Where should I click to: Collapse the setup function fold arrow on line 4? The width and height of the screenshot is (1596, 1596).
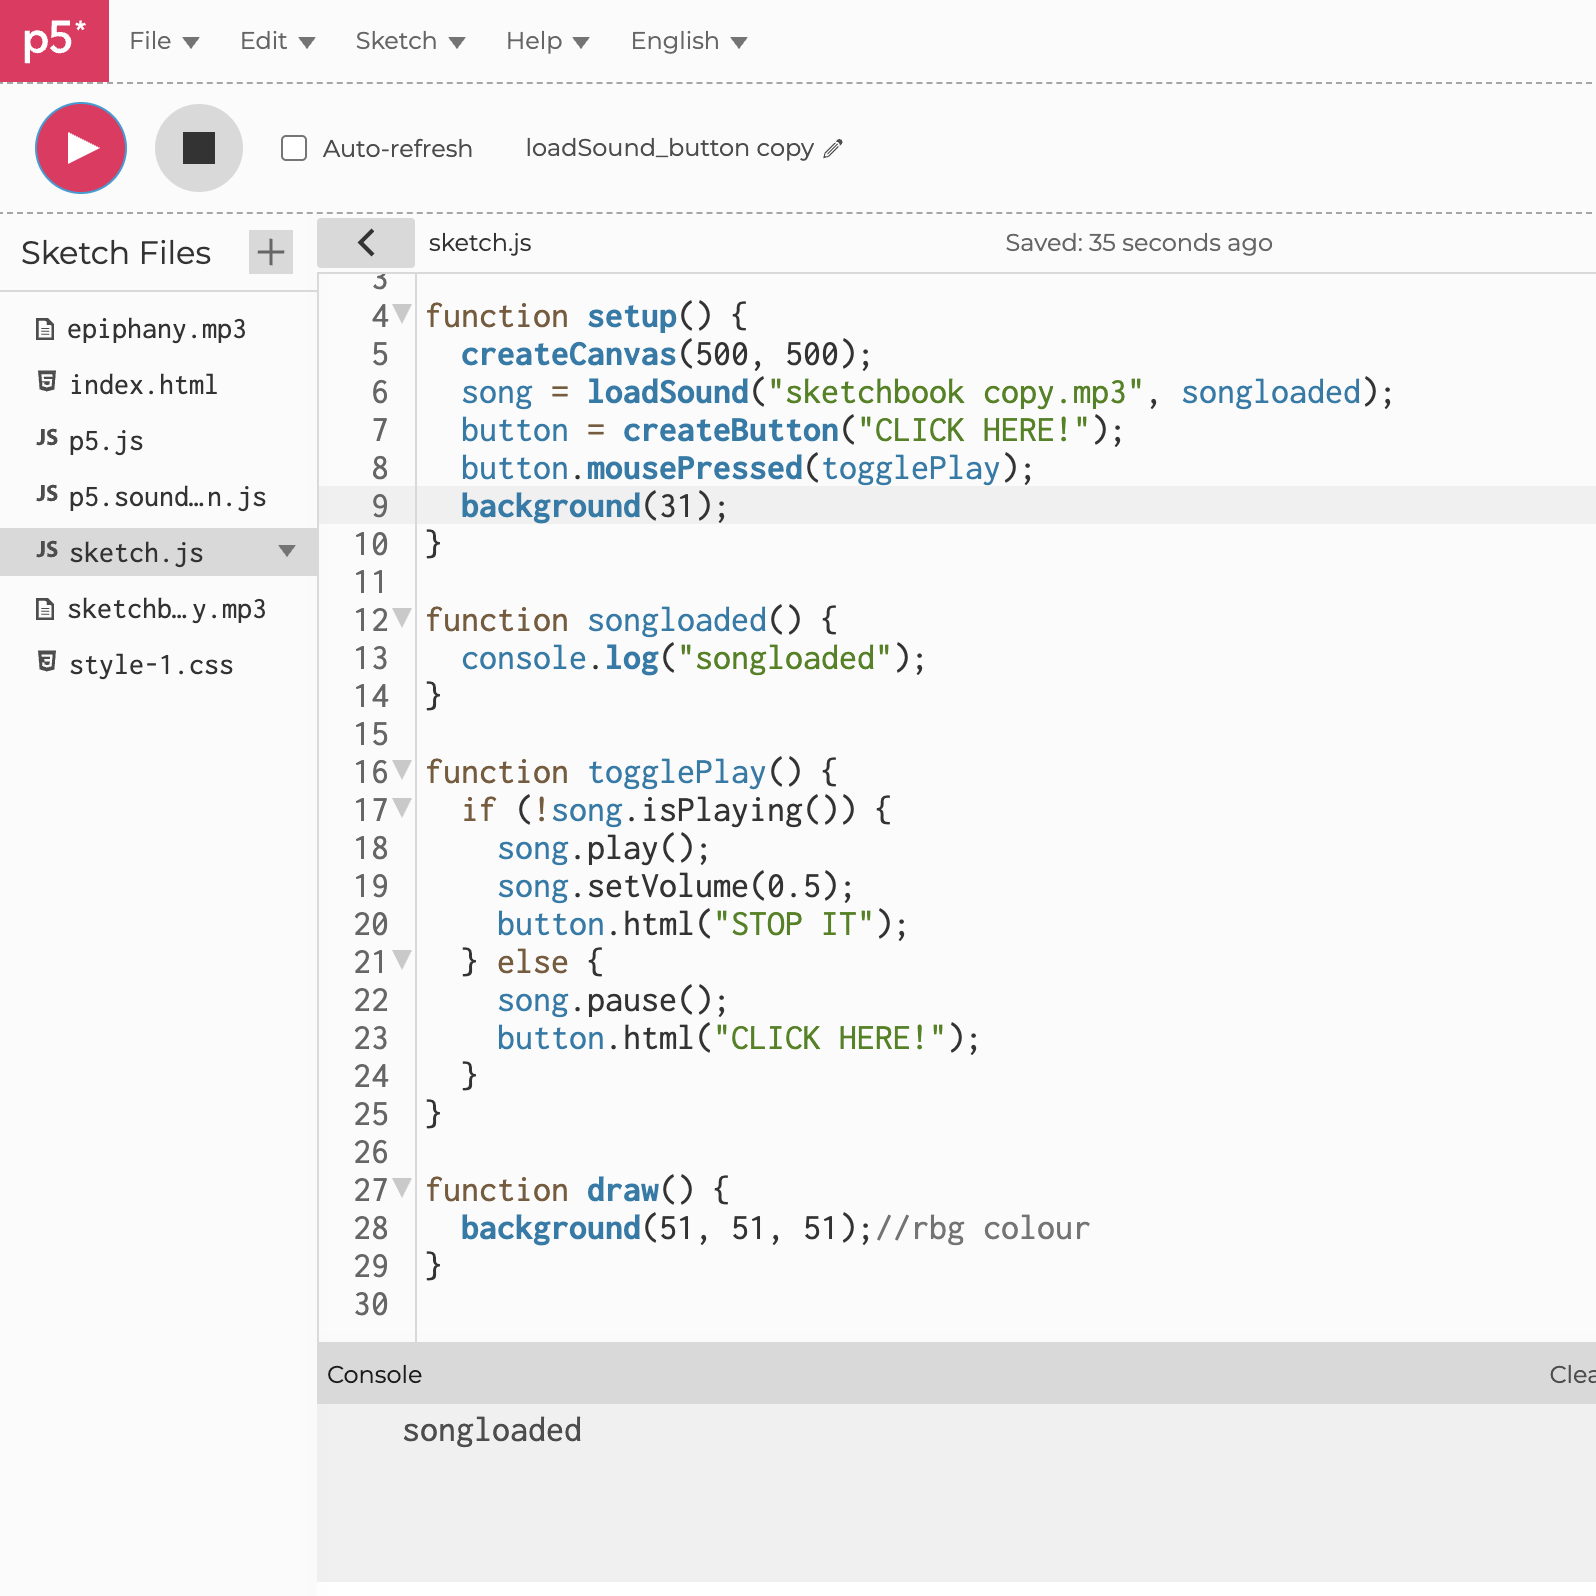pos(402,314)
